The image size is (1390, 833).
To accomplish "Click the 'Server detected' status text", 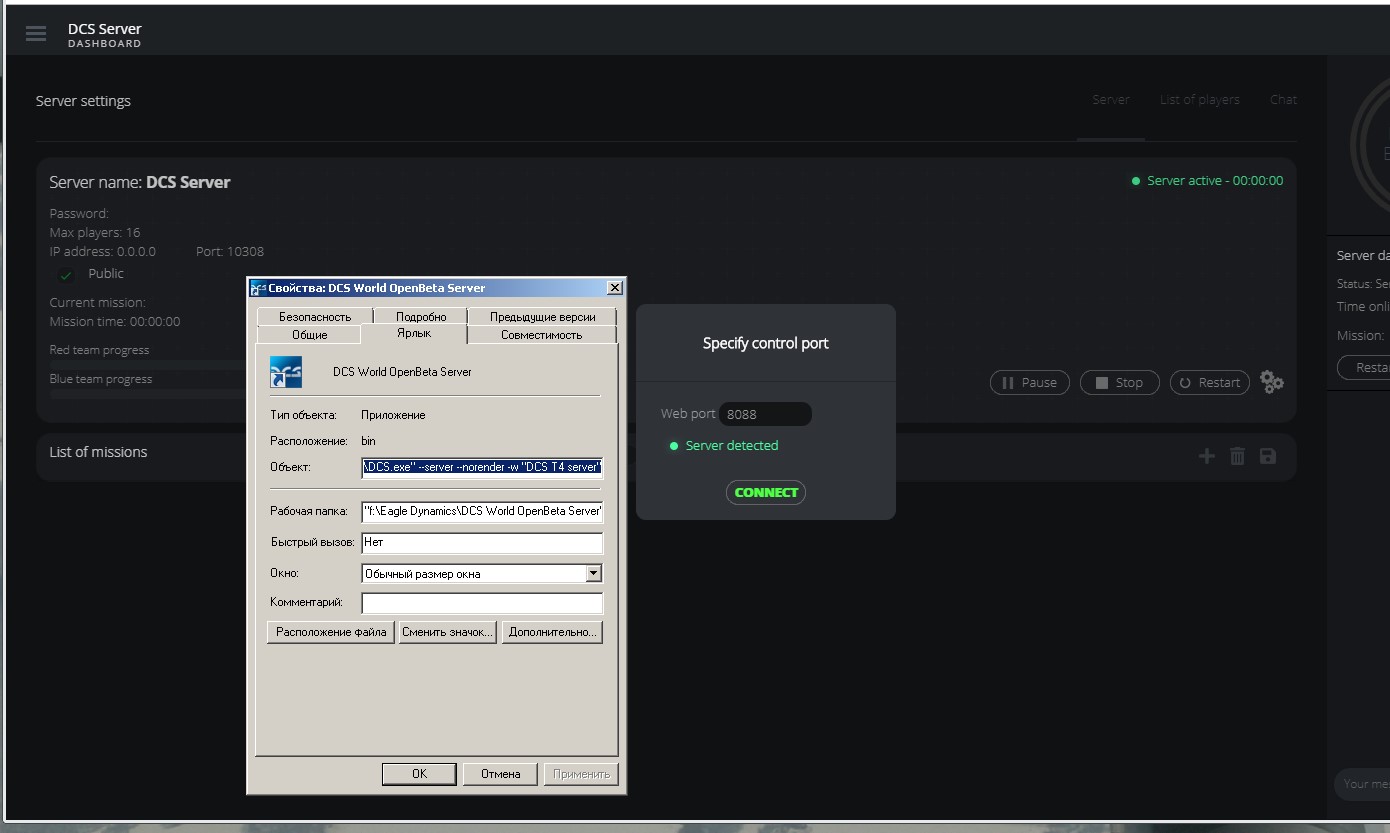I will [732, 446].
